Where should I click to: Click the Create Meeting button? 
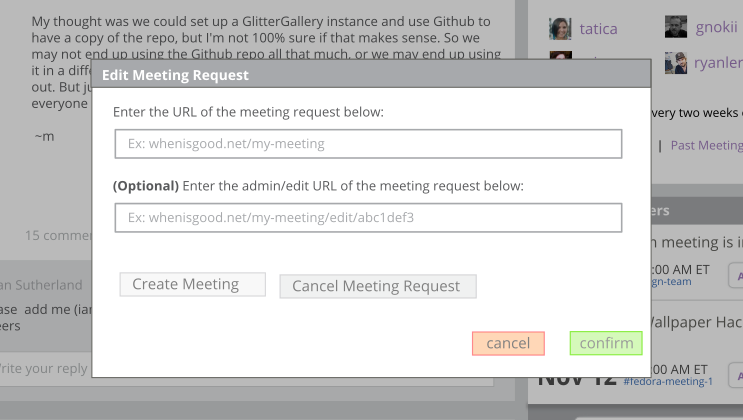click(192, 284)
